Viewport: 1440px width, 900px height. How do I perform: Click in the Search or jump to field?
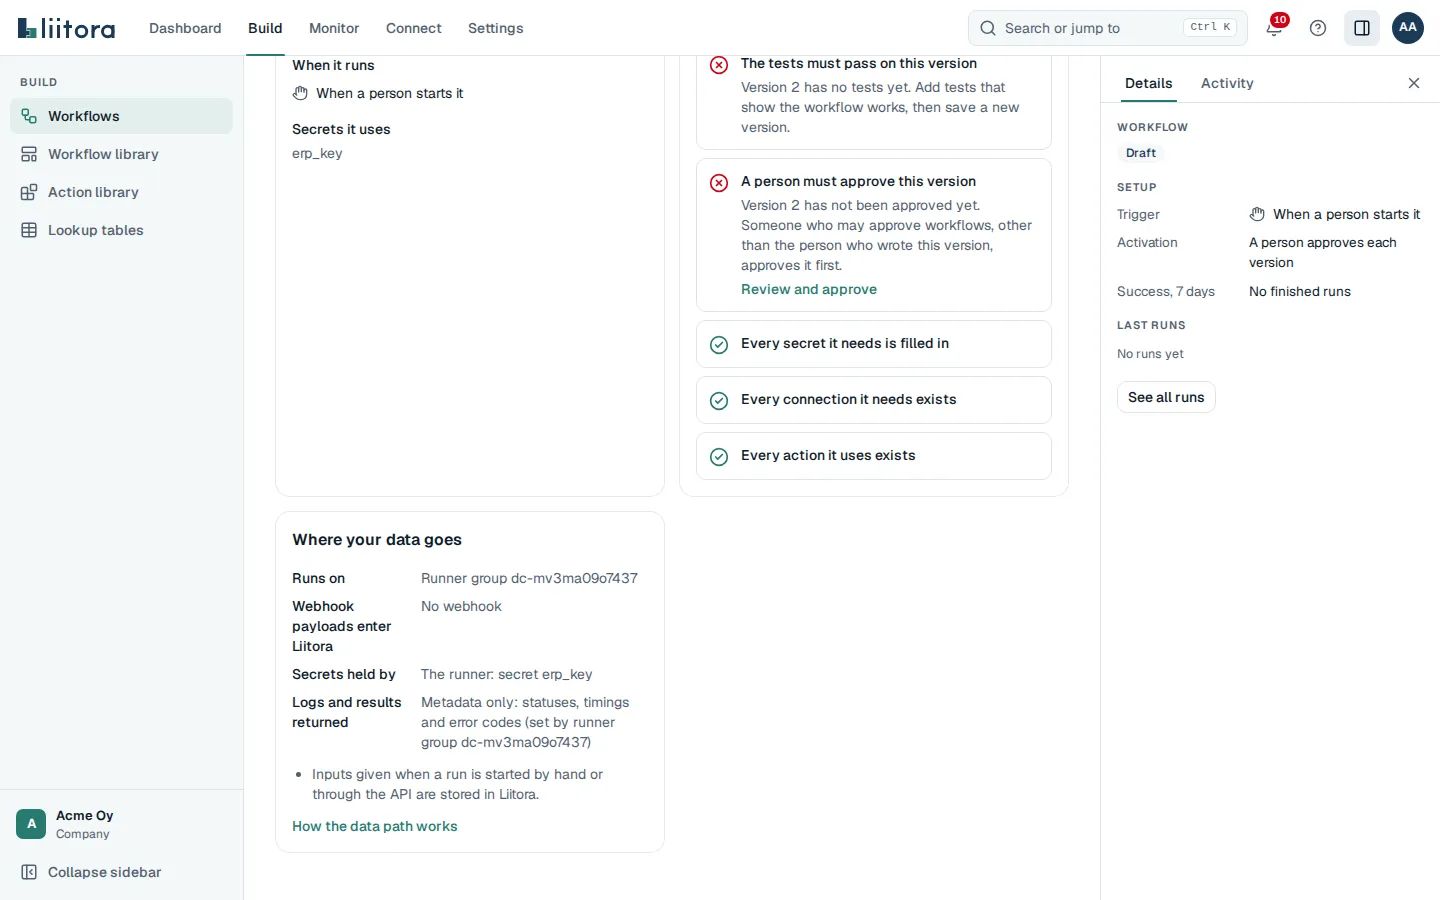(1108, 28)
